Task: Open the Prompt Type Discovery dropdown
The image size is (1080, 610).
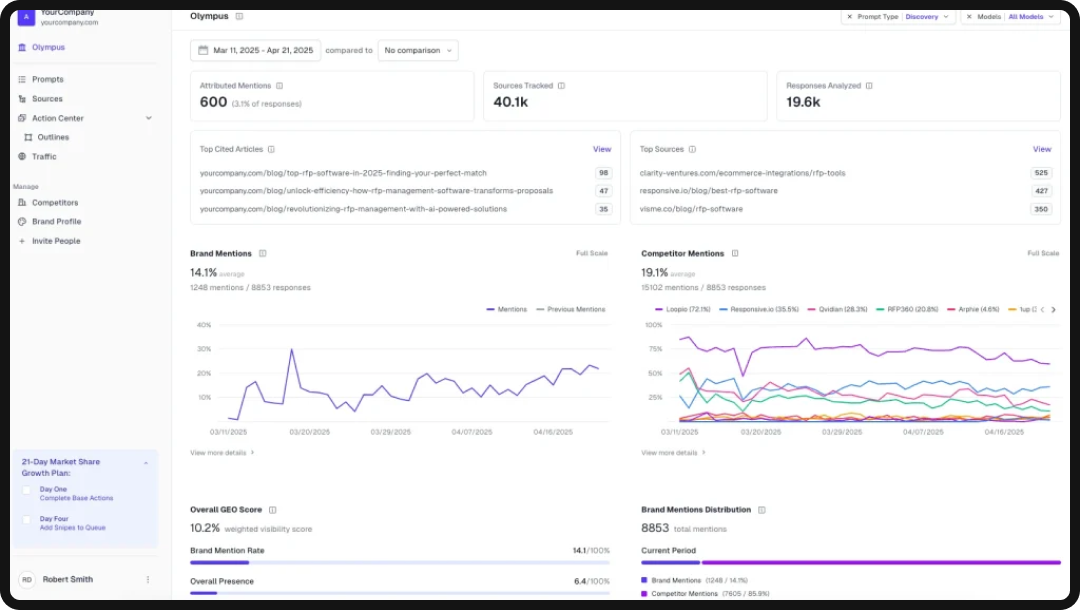Action: (924, 16)
